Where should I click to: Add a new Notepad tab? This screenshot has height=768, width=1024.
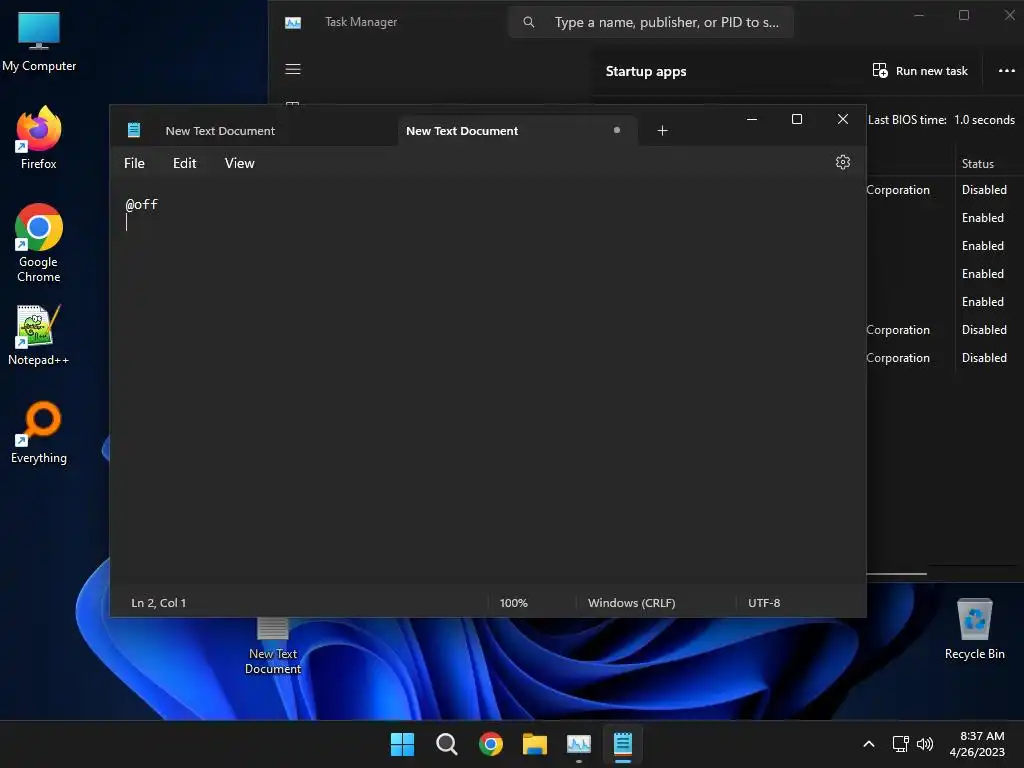coord(662,131)
